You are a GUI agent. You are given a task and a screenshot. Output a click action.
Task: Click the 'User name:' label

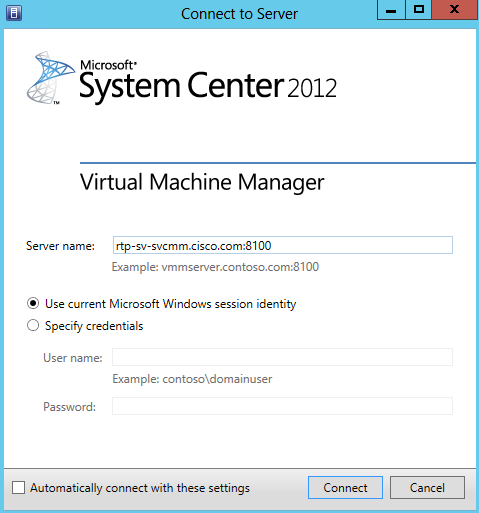click(73, 358)
